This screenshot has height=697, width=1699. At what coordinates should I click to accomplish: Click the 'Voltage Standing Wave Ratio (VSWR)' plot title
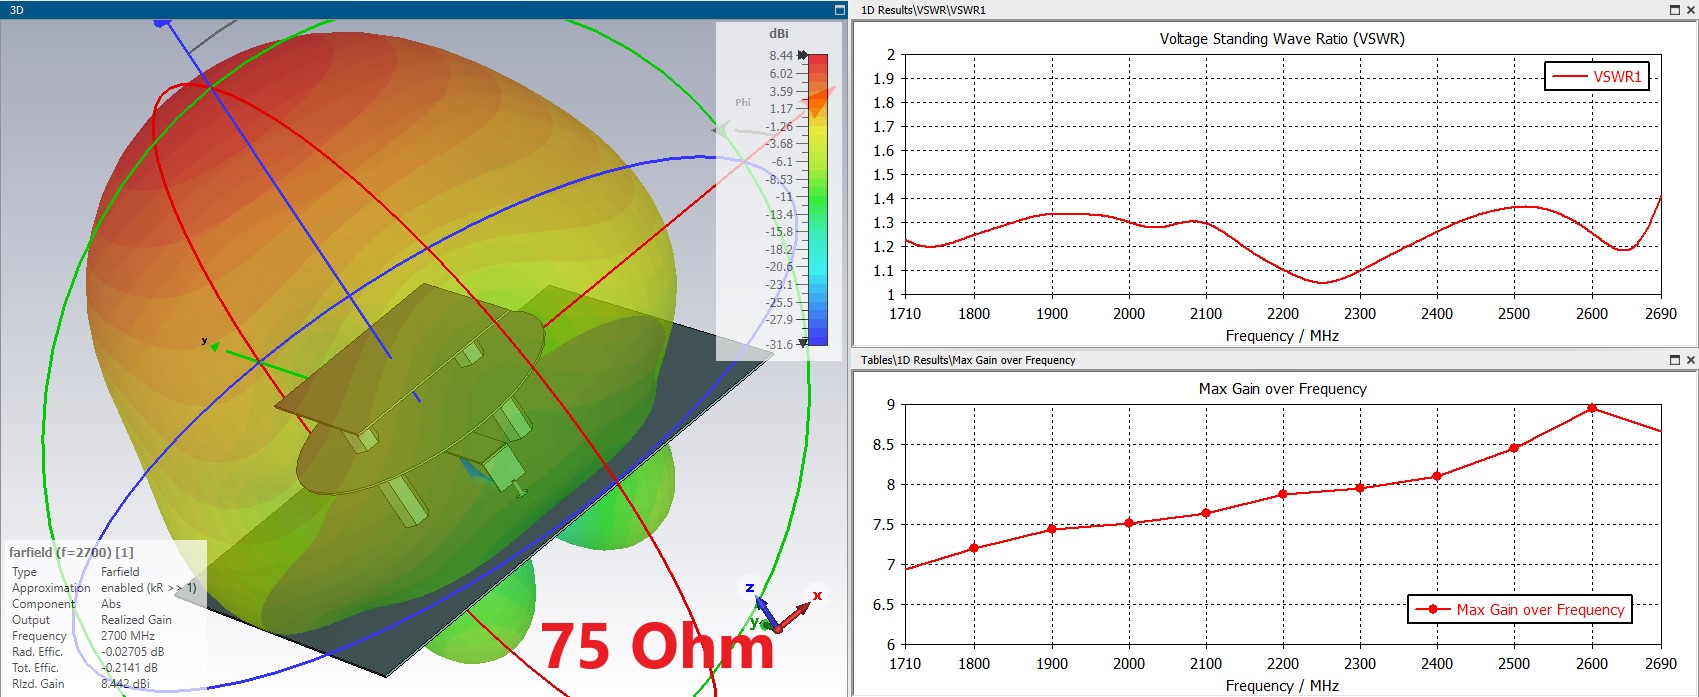tap(1282, 39)
